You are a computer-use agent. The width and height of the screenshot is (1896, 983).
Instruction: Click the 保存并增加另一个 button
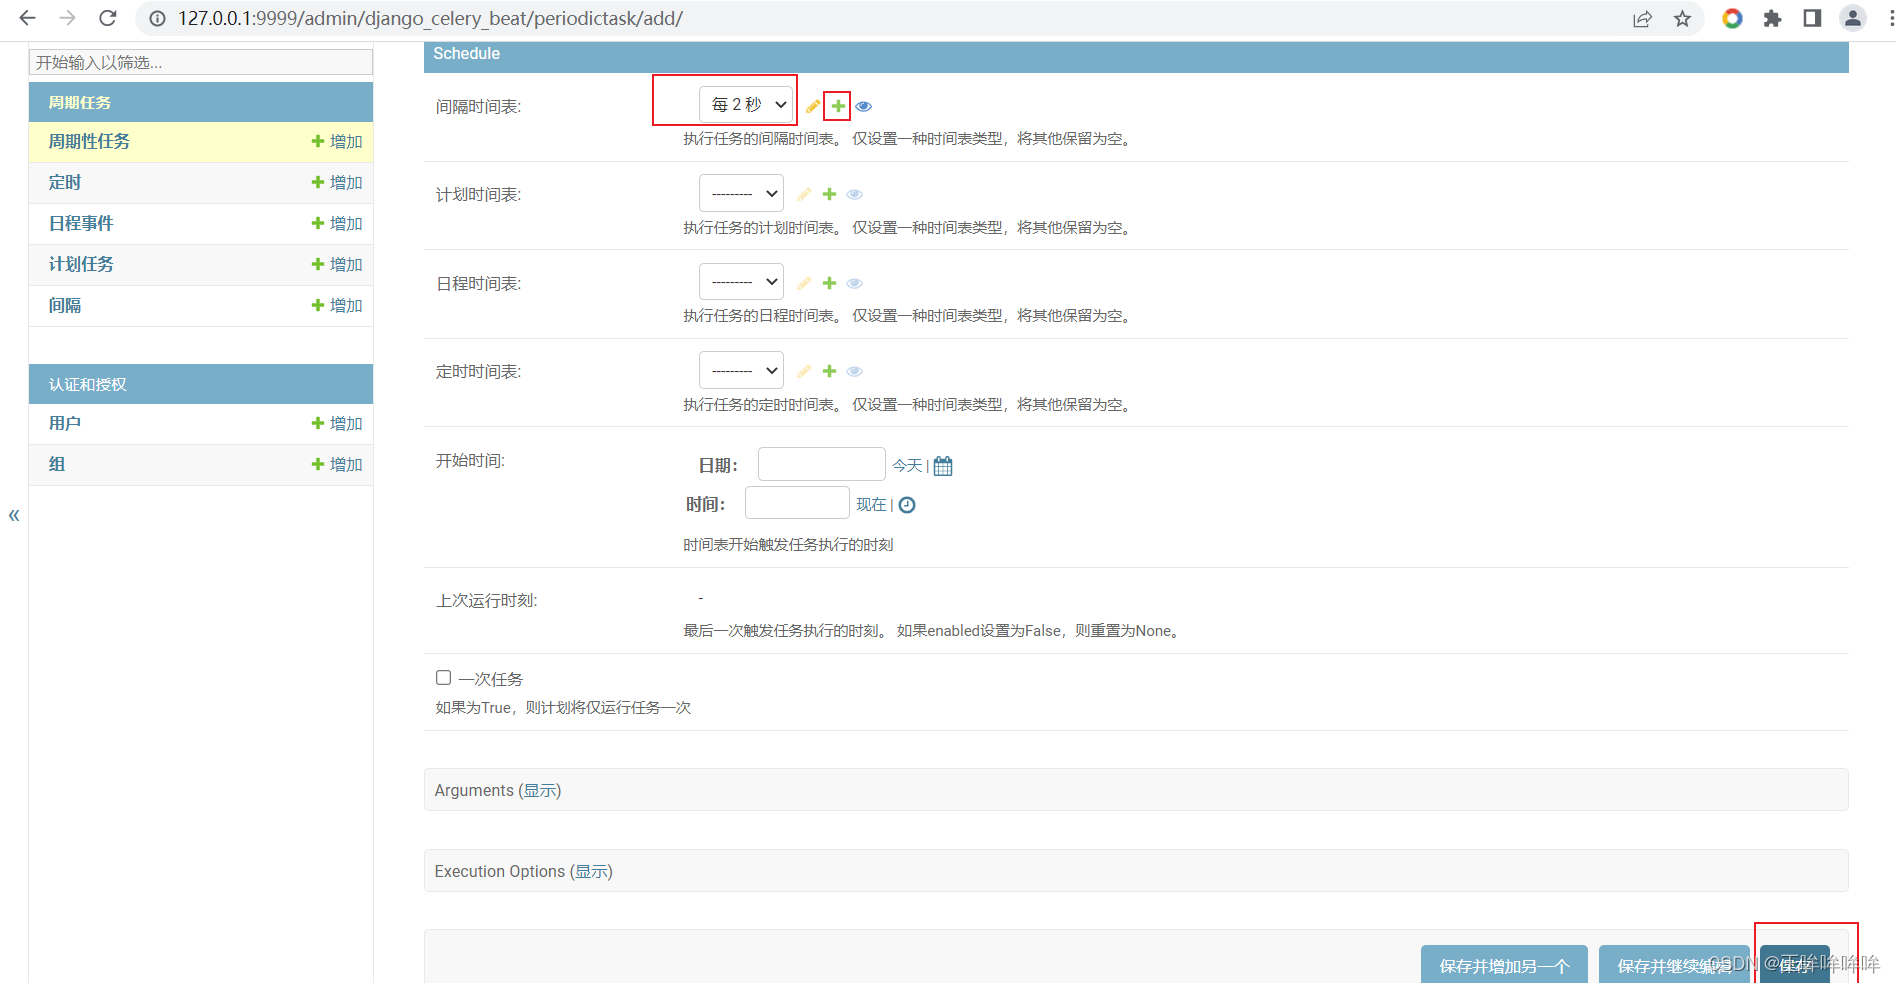click(x=1504, y=965)
